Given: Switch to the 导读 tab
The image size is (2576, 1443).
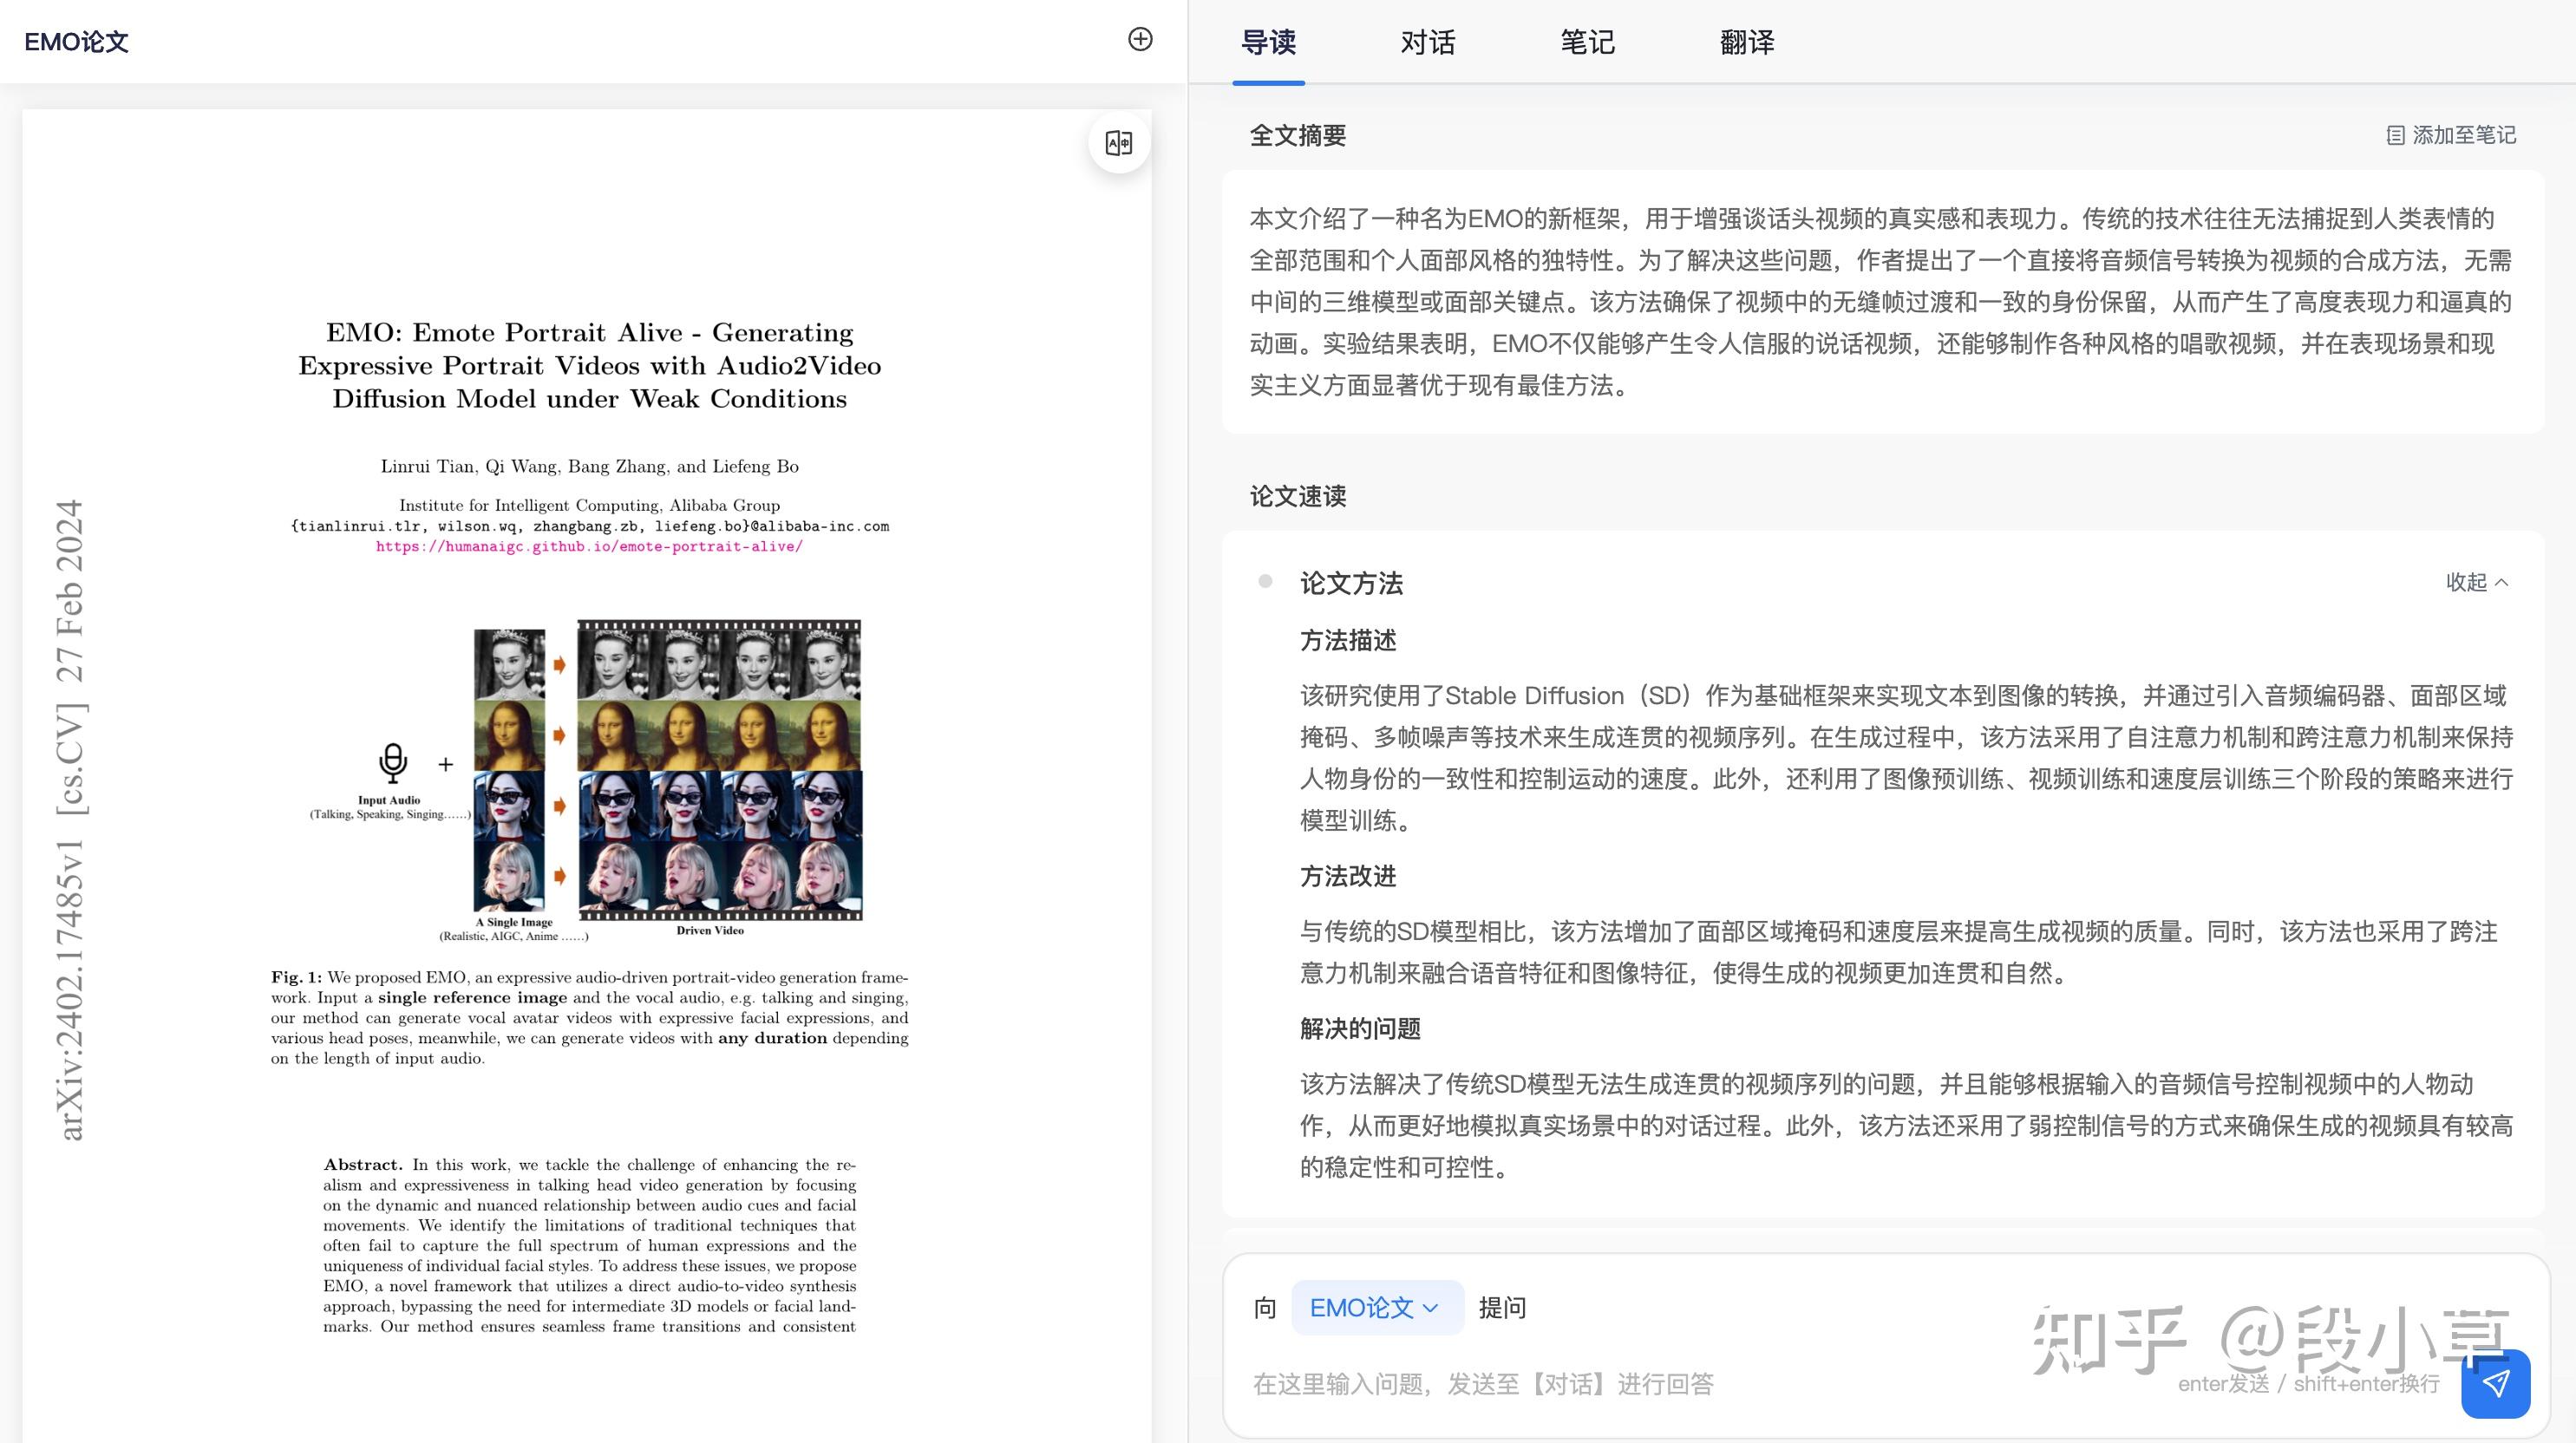Looking at the screenshot, I should (x=1268, y=42).
